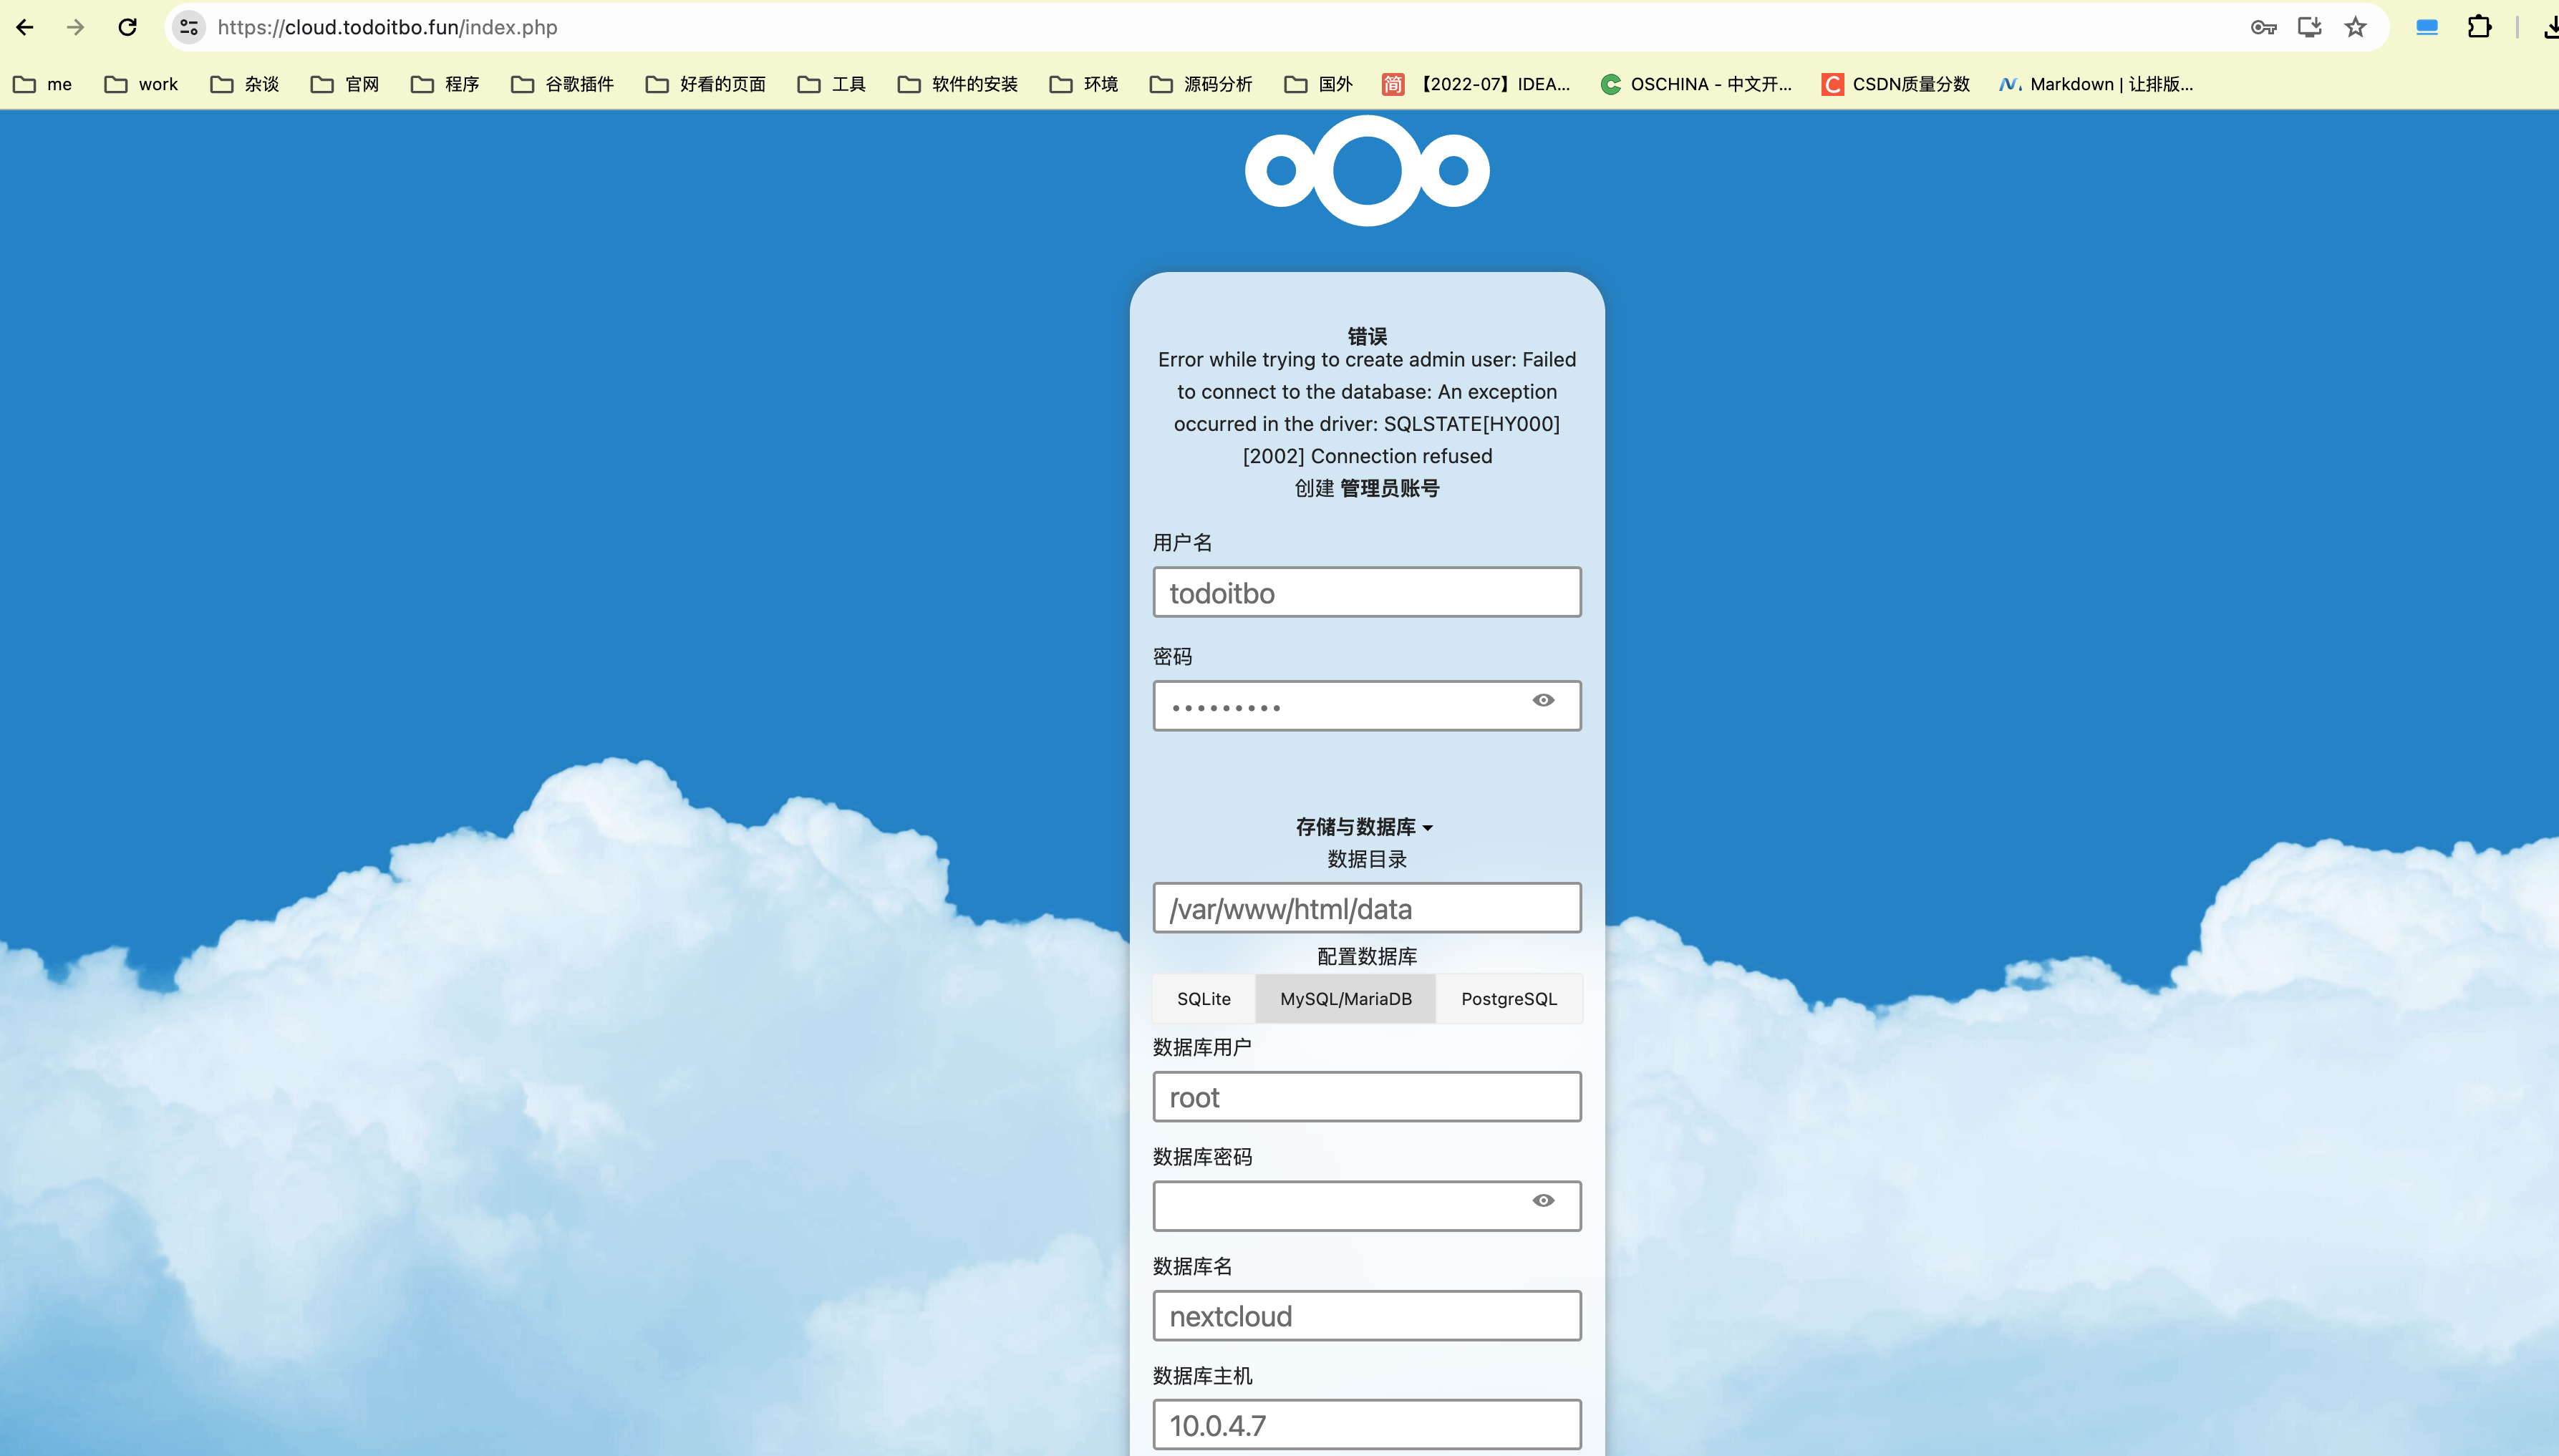This screenshot has height=1456, width=2559.
Task: Open the '杂谈' bookmarks folder
Action: click(245, 84)
